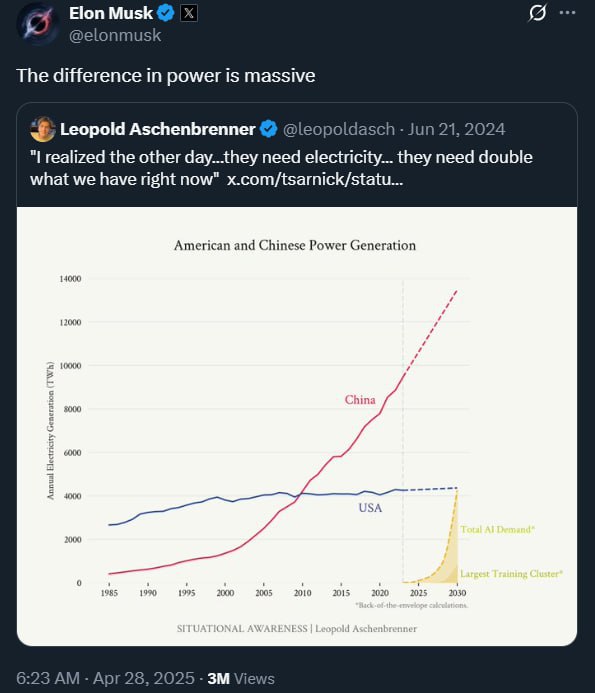Open the Leopold Aschenbrenner display name
The width and height of the screenshot is (595, 693).
click(158, 129)
